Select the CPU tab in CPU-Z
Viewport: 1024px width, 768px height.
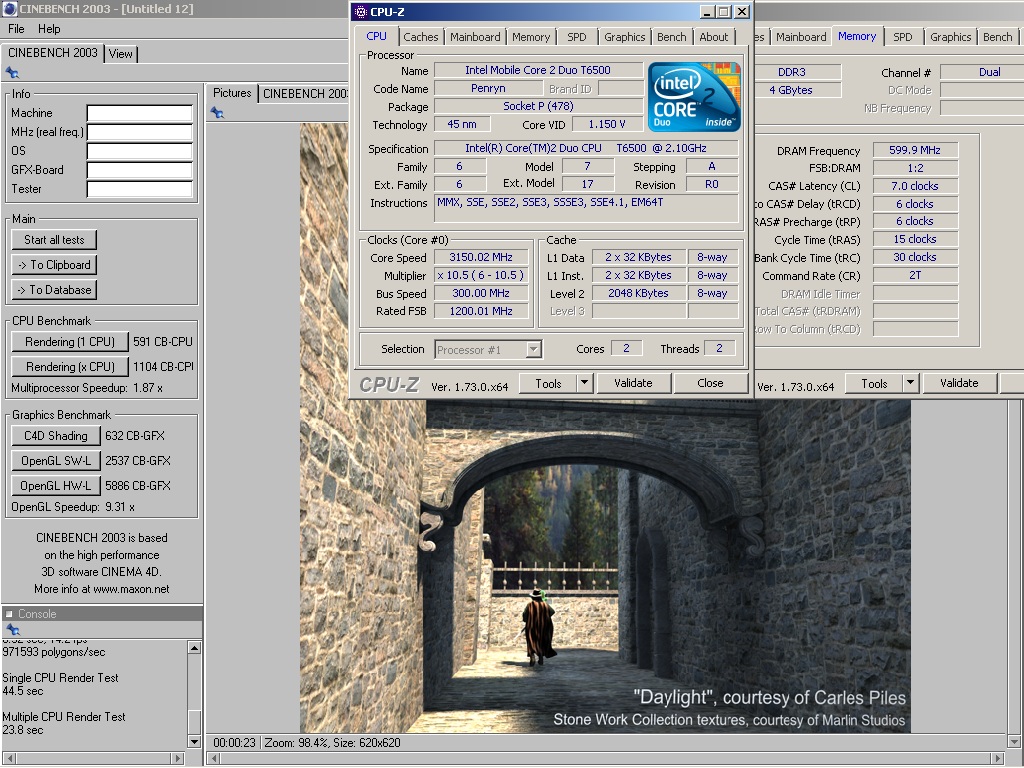coord(376,36)
